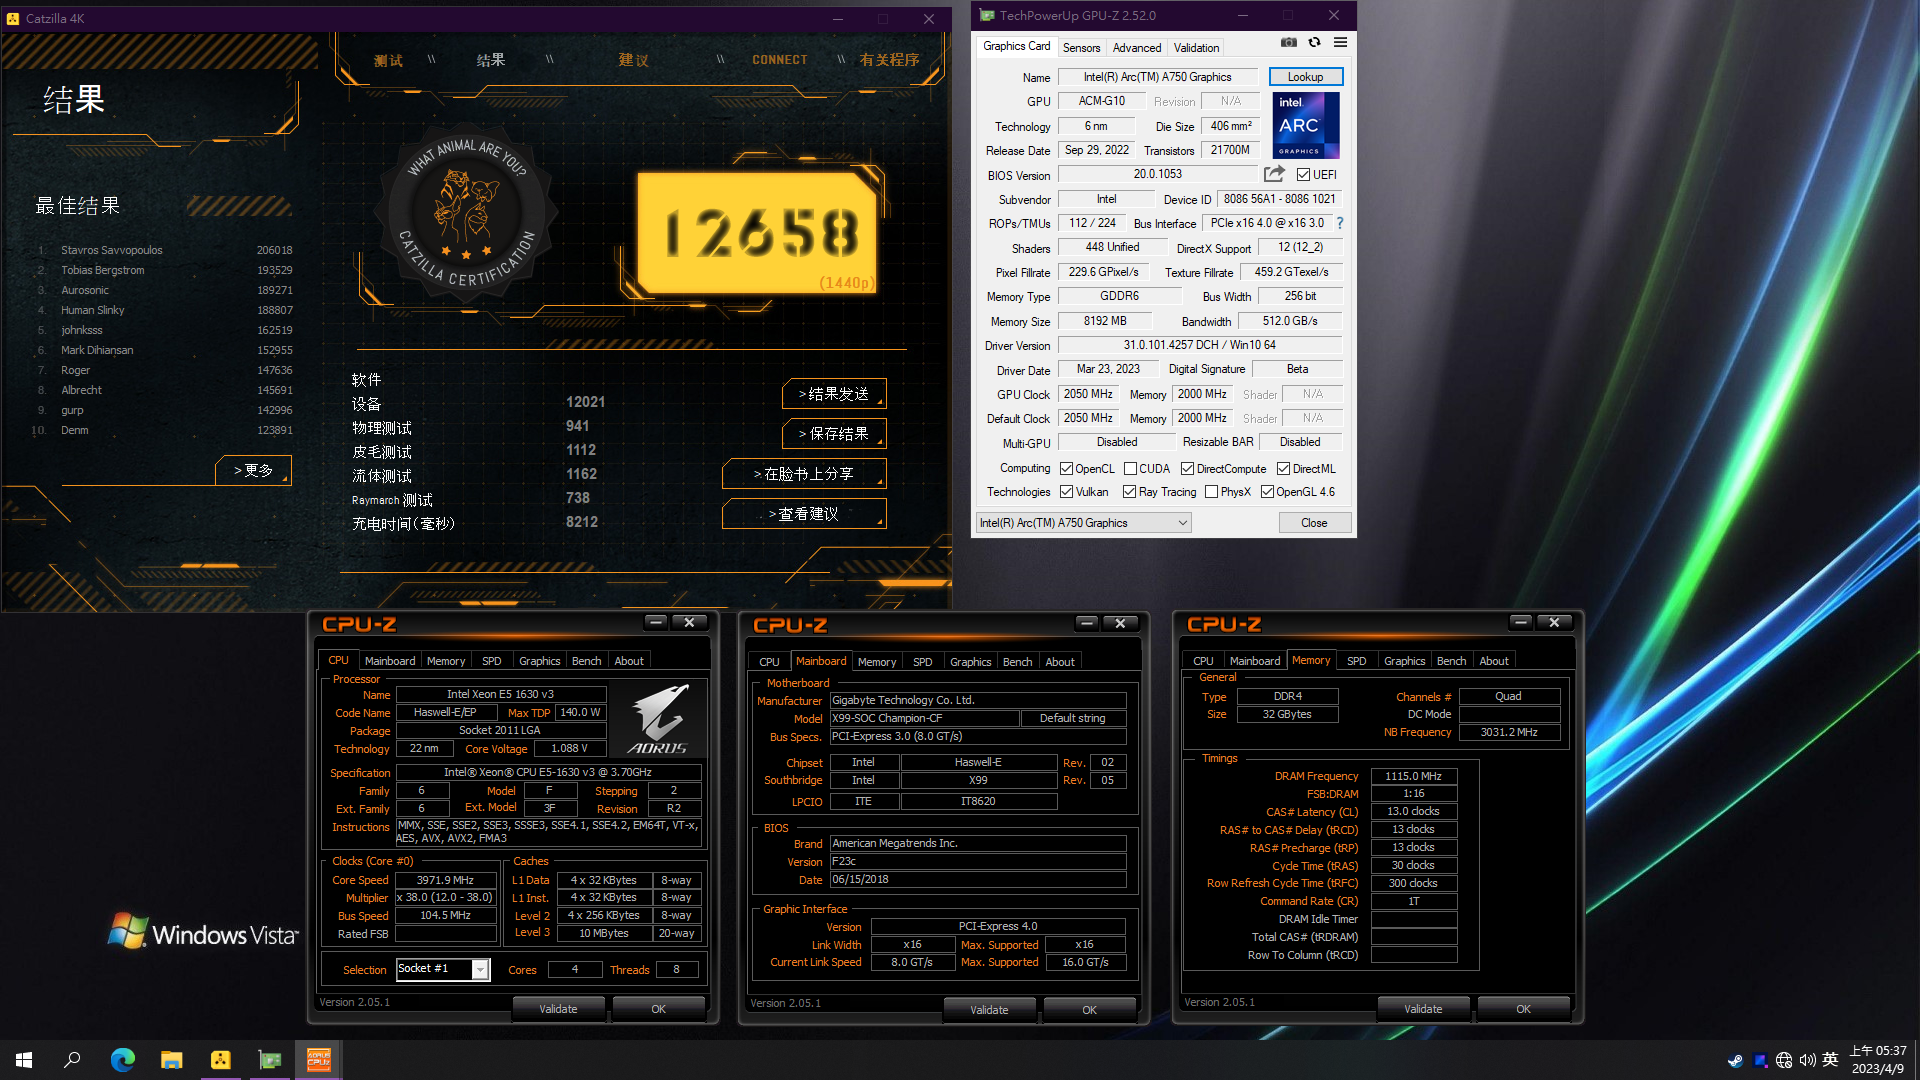Open the About tab in the right CPU-Z window
Viewport: 1920px width, 1080px height.
tap(1494, 661)
